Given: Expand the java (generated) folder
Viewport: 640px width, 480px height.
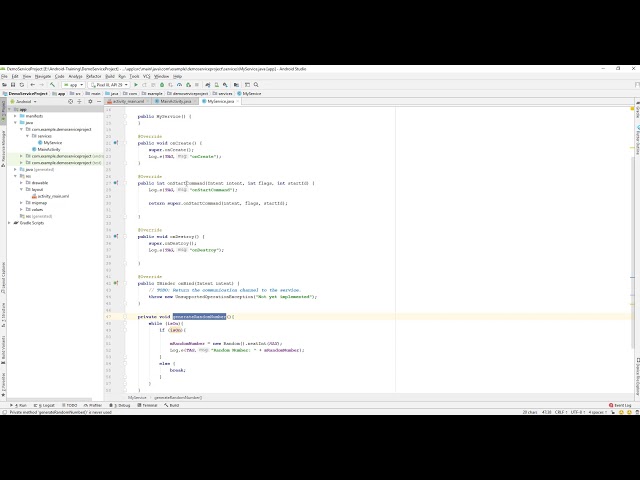Looking at the screenshot, I should coord(16,169).
